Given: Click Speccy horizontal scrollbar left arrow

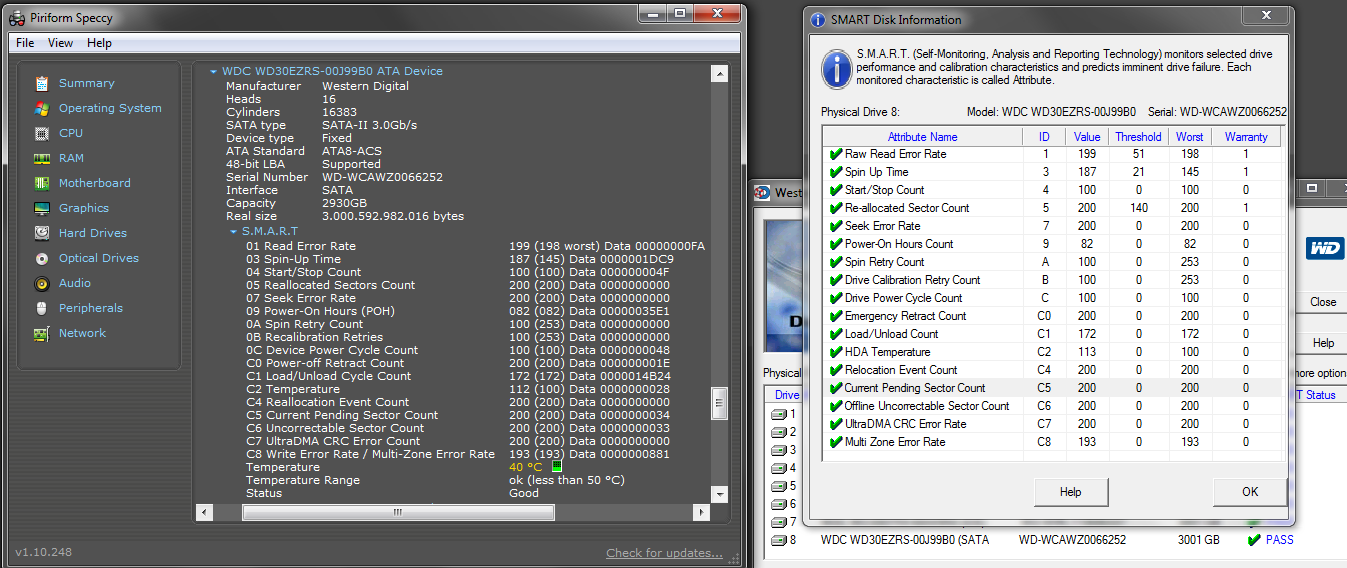Looking at the screenshot, I should [205, 512].
